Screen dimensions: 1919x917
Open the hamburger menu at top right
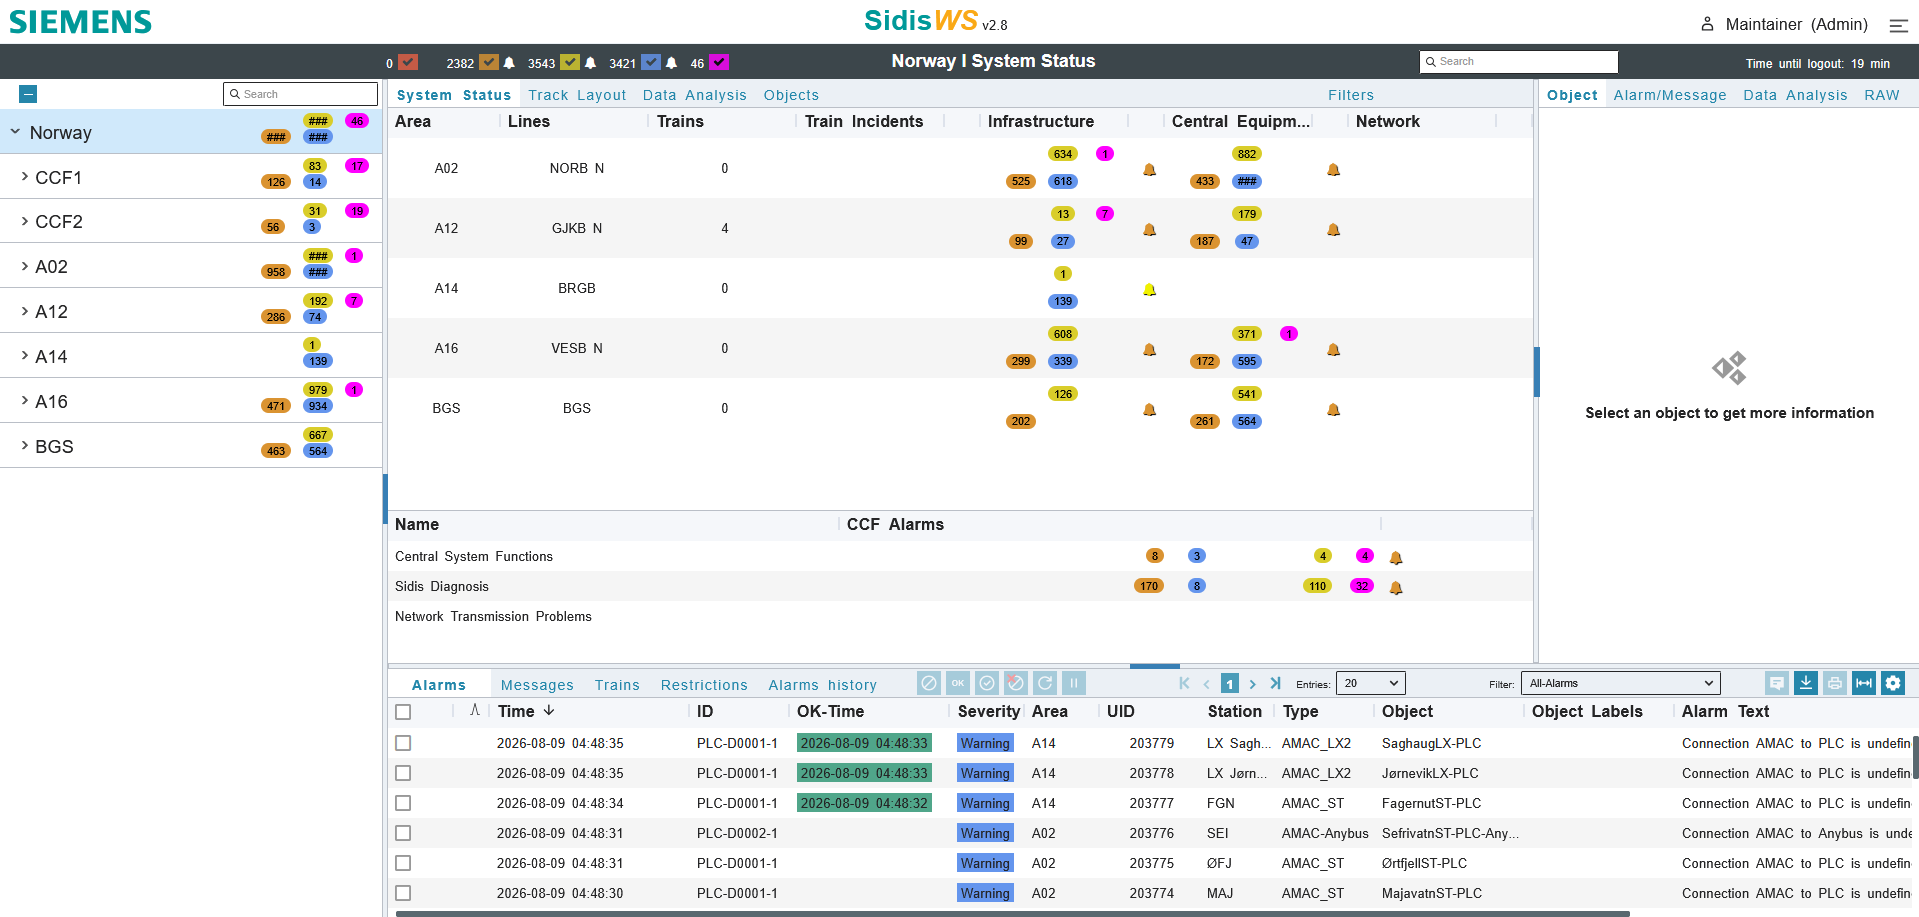(1898, 25)
